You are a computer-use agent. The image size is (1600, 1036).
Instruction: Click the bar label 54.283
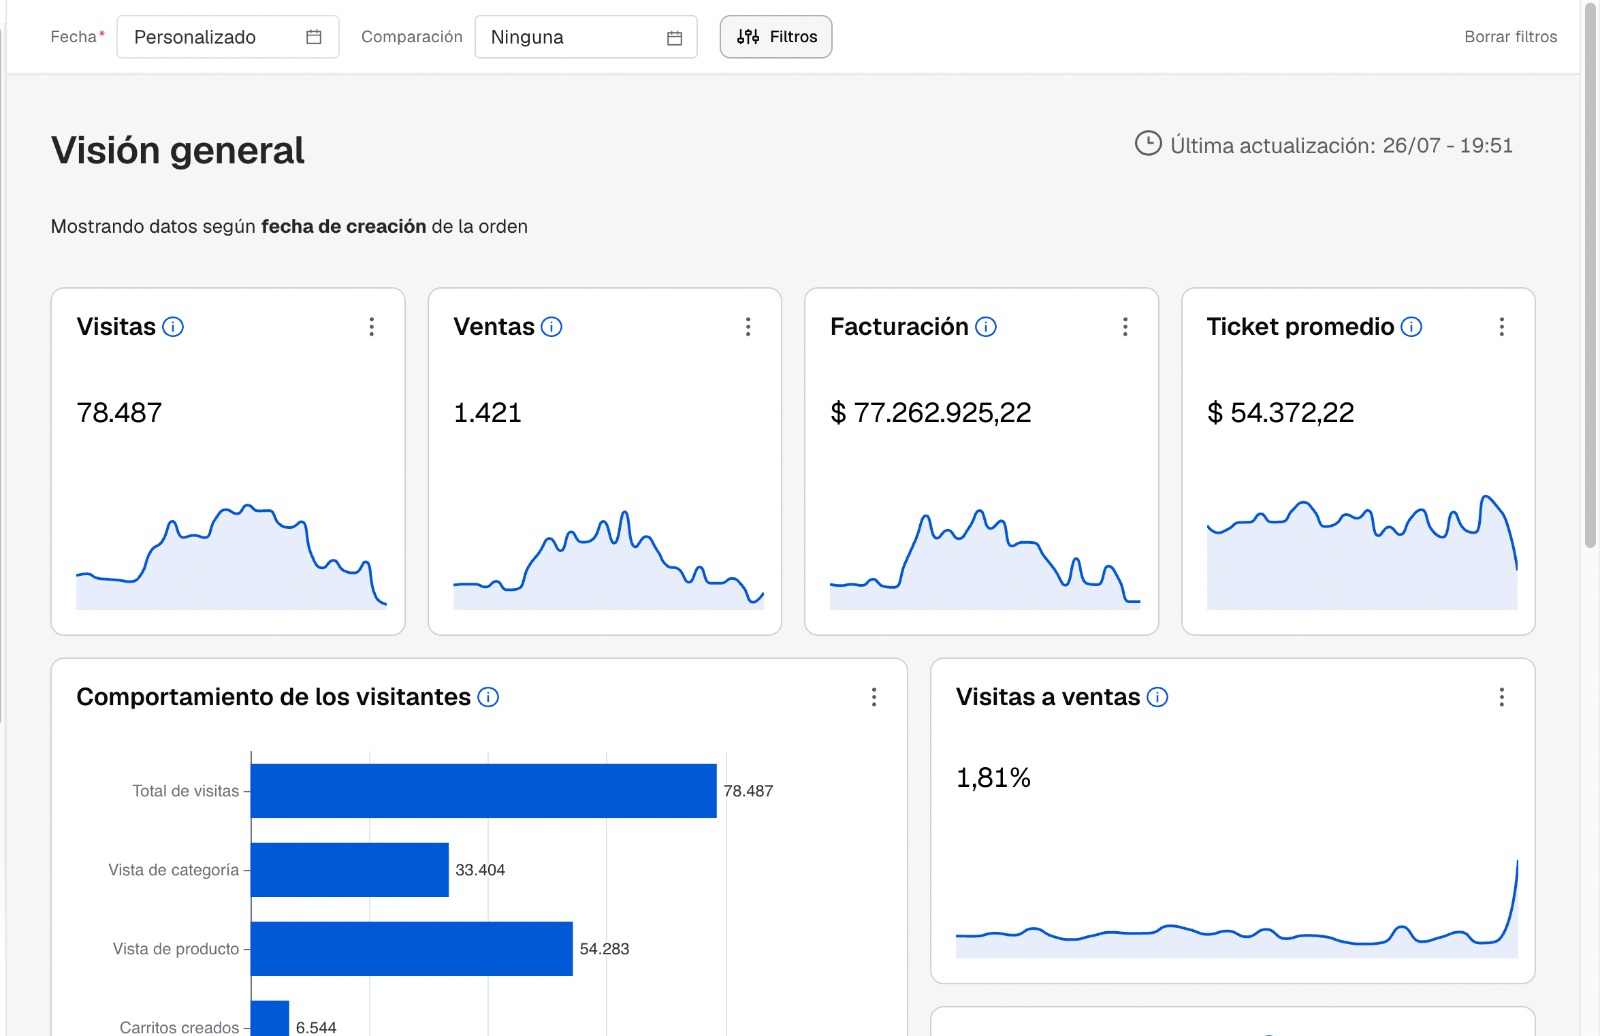click(x=604, y=949)
